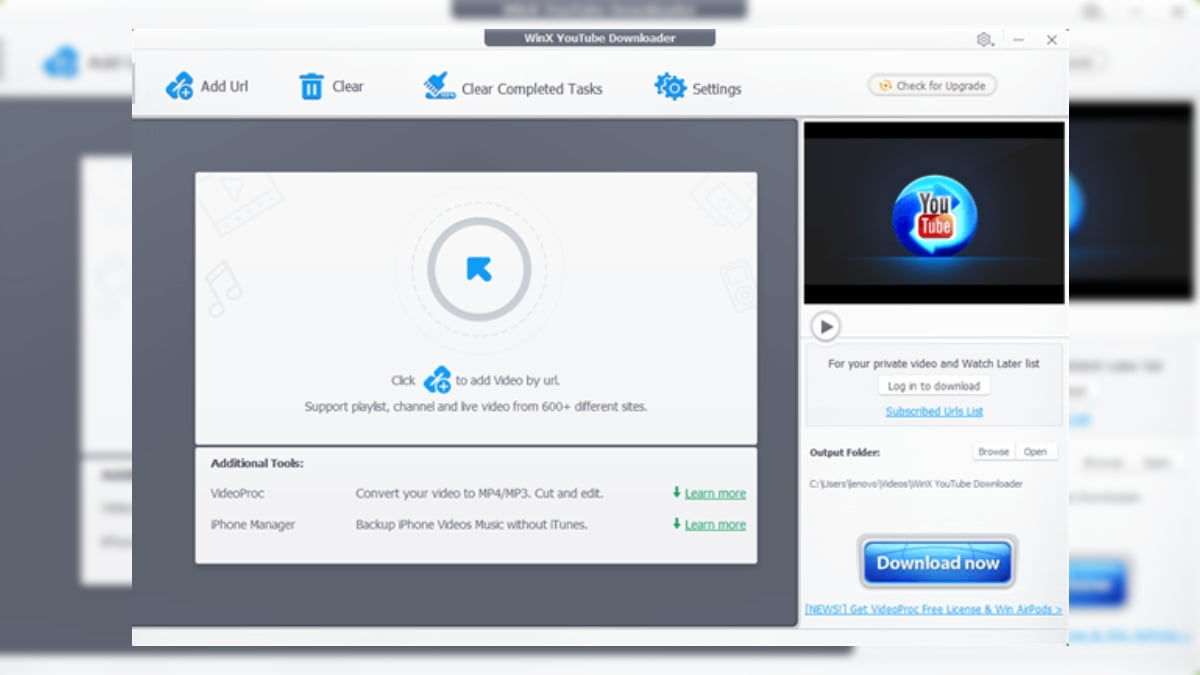Open the Subscribed Urls List link
Viewport: 1200px width, 675px height.
(x=933, y=410)
